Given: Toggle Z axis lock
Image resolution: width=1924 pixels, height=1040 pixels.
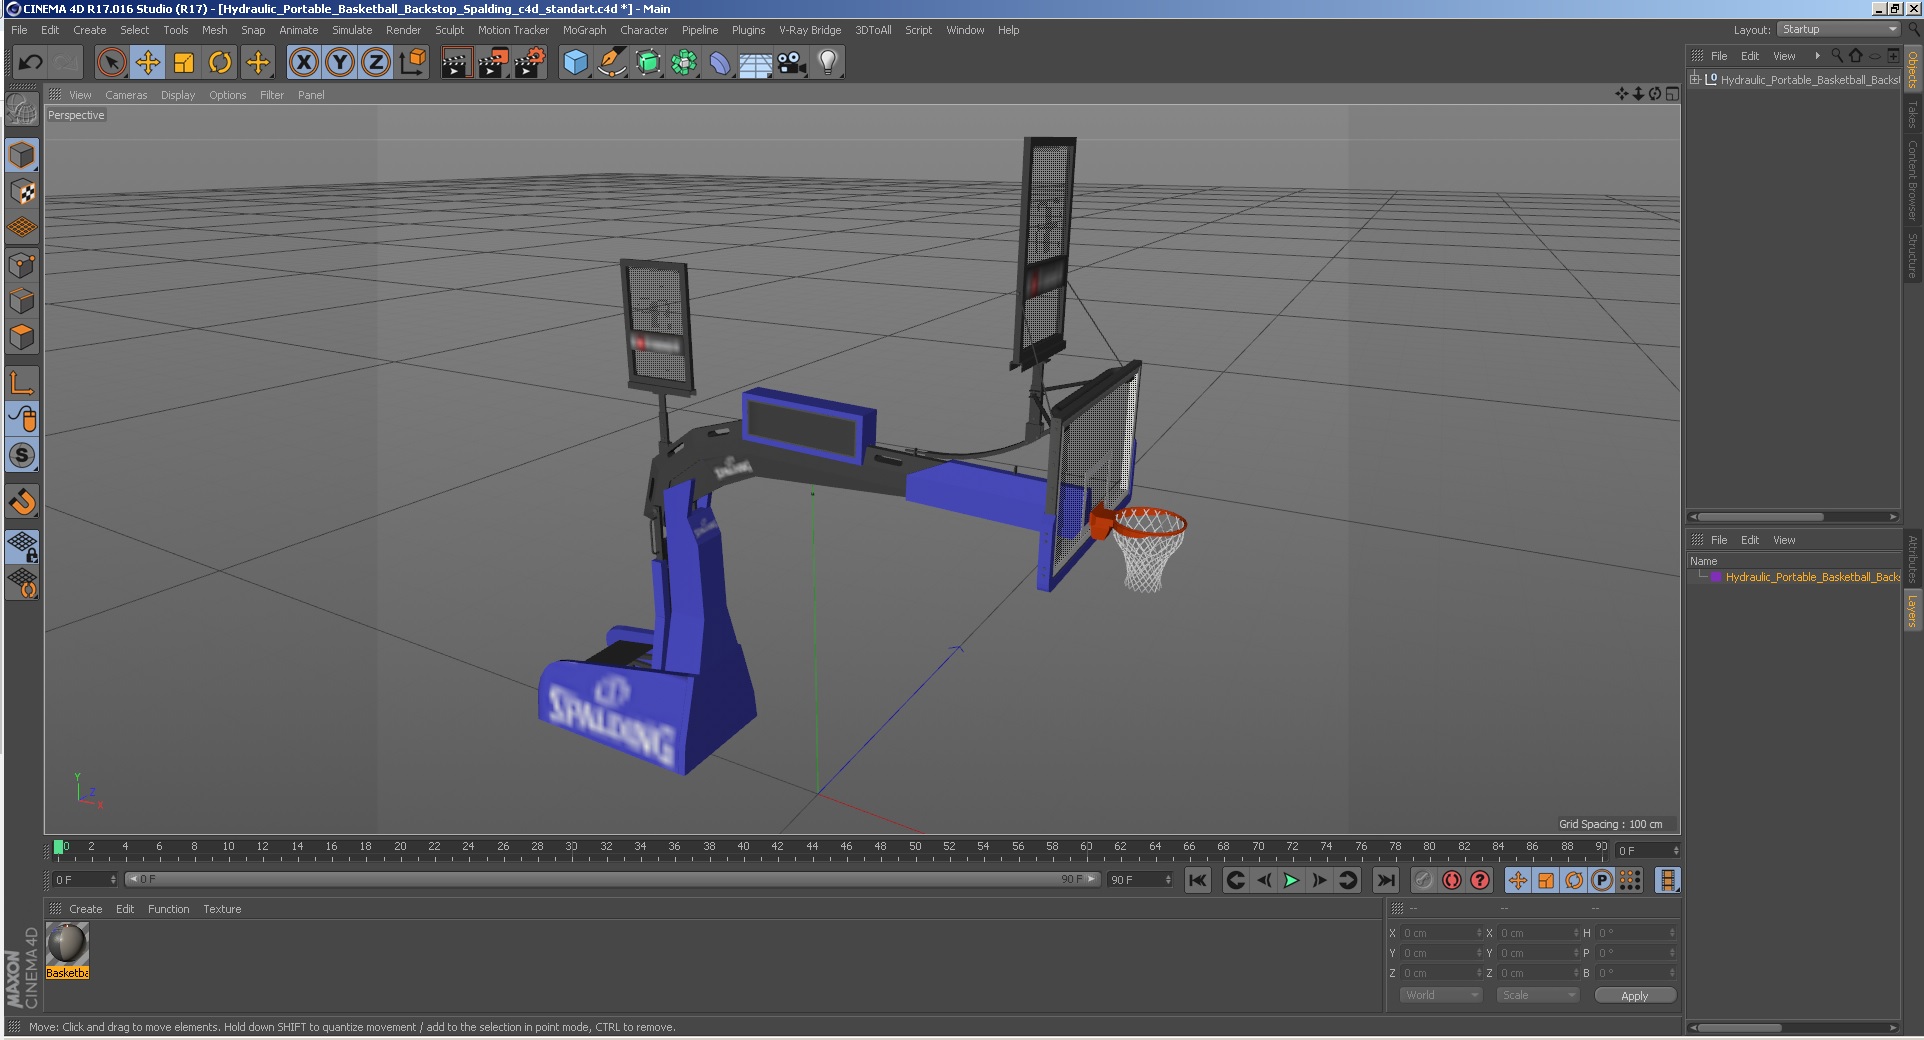Looking at the screenshot, I should (376, 63).
